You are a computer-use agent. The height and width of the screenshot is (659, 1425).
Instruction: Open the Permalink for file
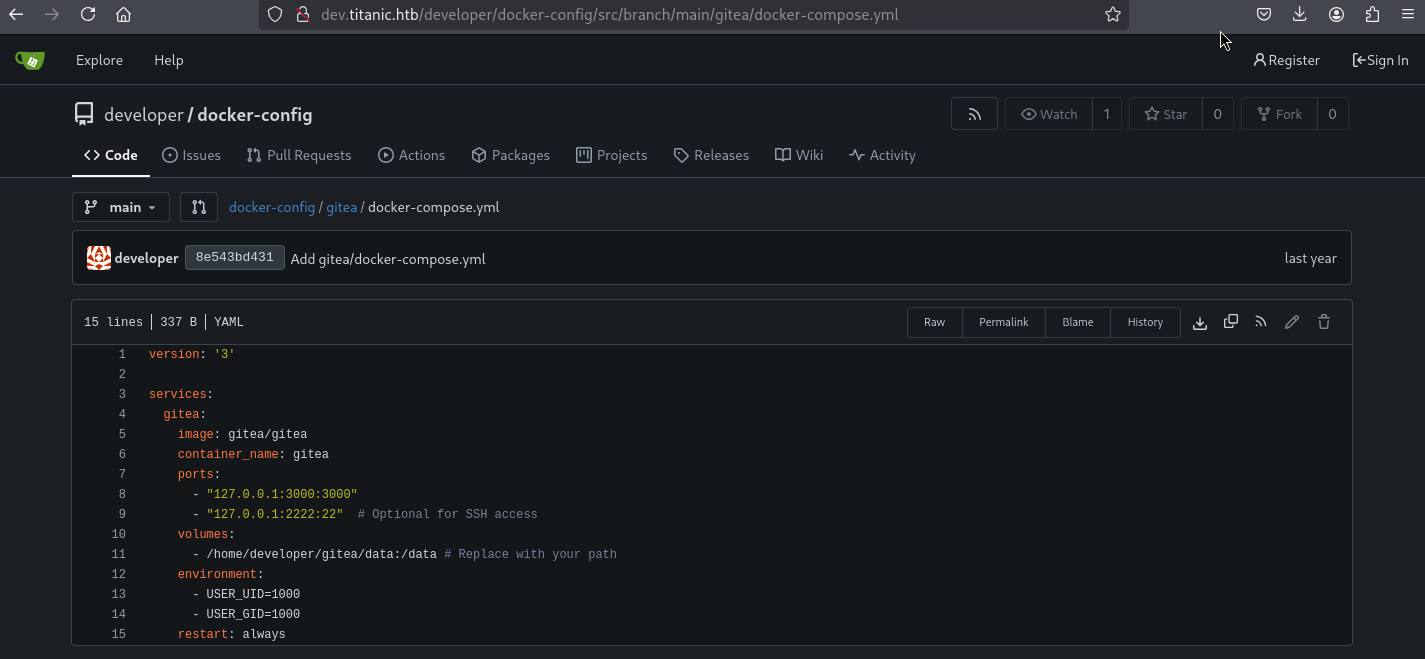(x=1004, y=322)
